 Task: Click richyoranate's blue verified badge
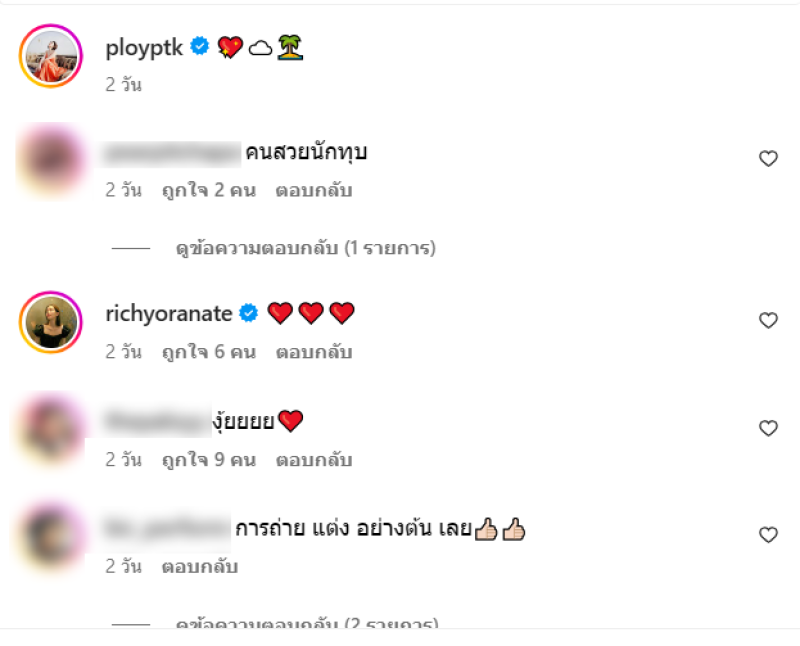(249, 313)
